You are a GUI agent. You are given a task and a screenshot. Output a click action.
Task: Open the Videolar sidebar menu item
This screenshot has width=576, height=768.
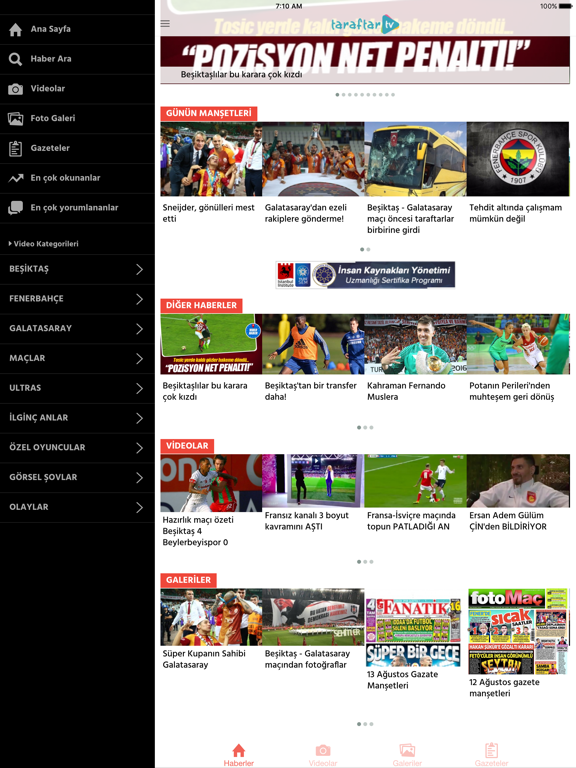point(77,89)
